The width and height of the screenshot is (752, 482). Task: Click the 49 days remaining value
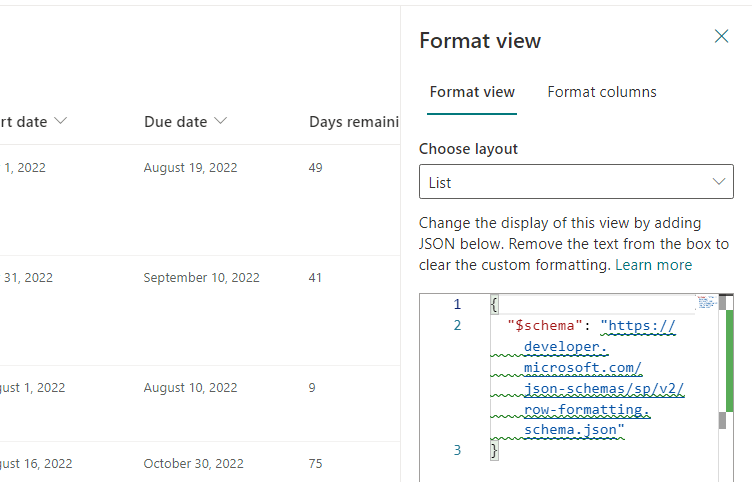coord(316,167)
